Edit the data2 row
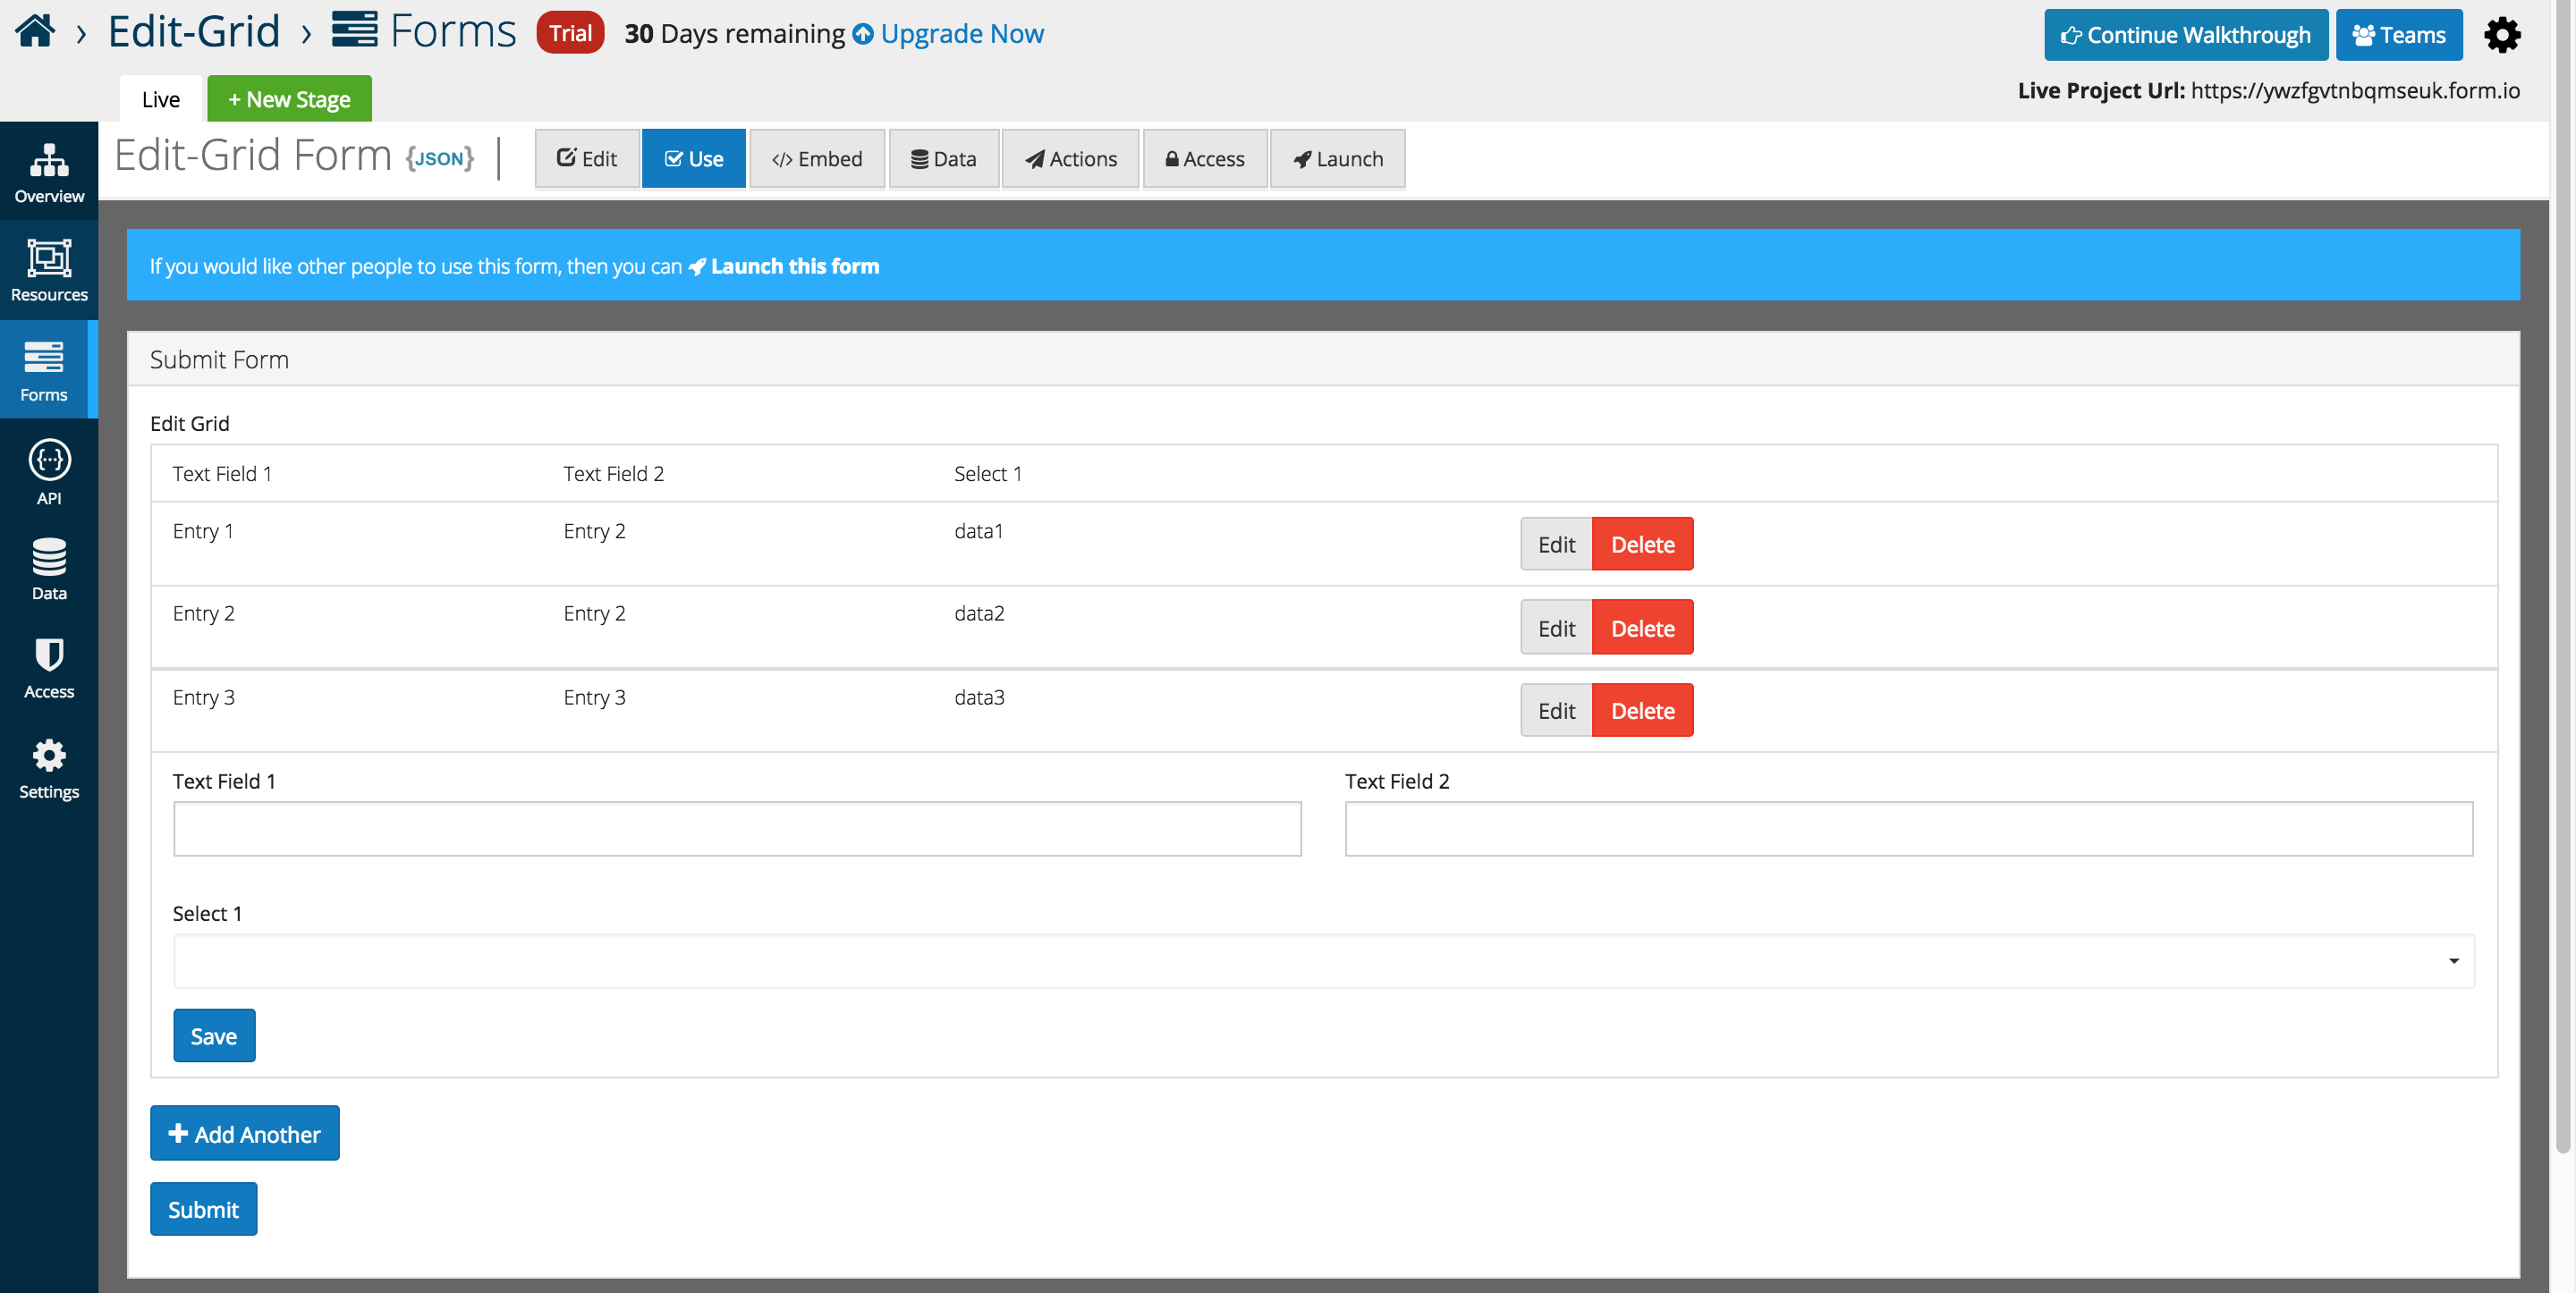 [1556, 627]
